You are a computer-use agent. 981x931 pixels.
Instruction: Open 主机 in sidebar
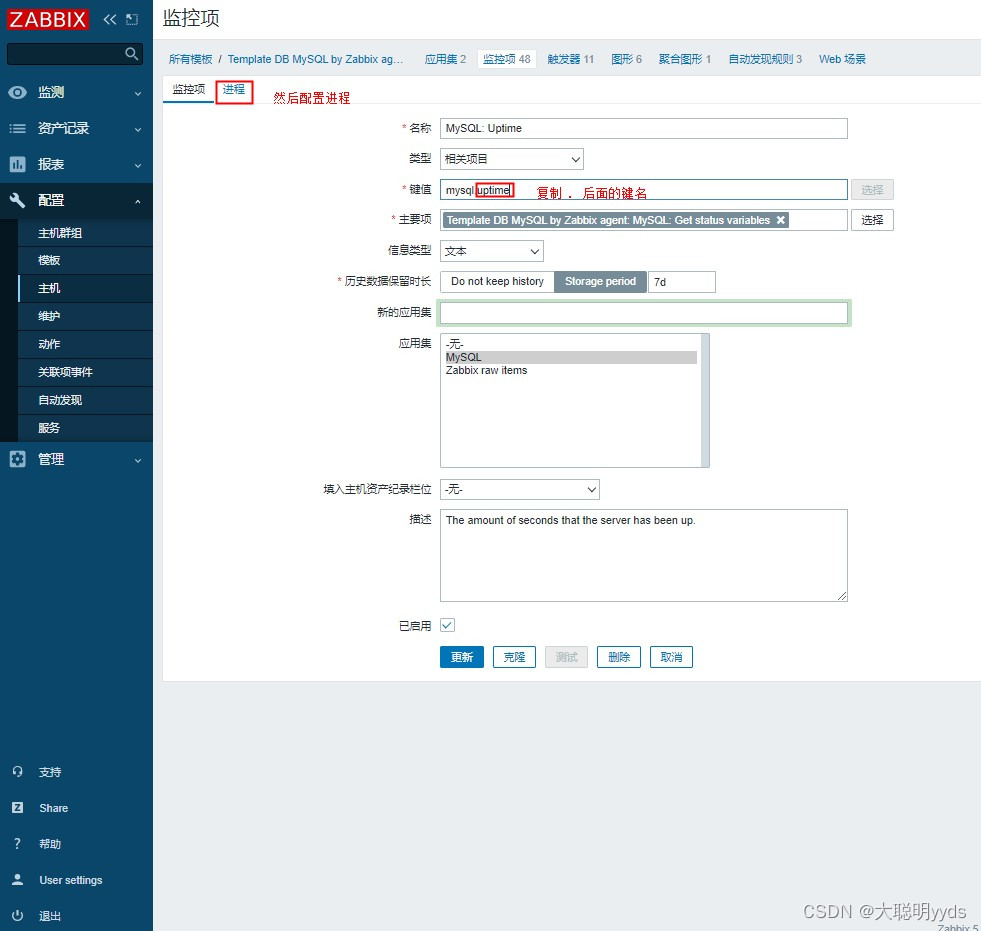click(85, 288)
